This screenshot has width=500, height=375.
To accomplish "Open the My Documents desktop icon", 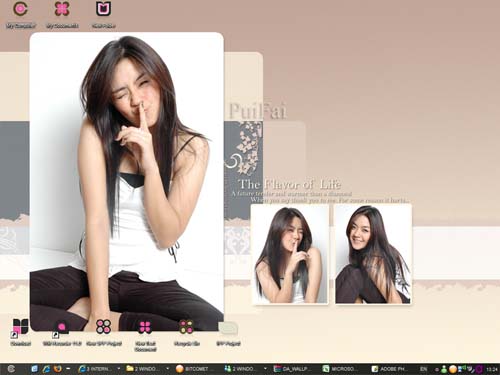I will [62, 9].
